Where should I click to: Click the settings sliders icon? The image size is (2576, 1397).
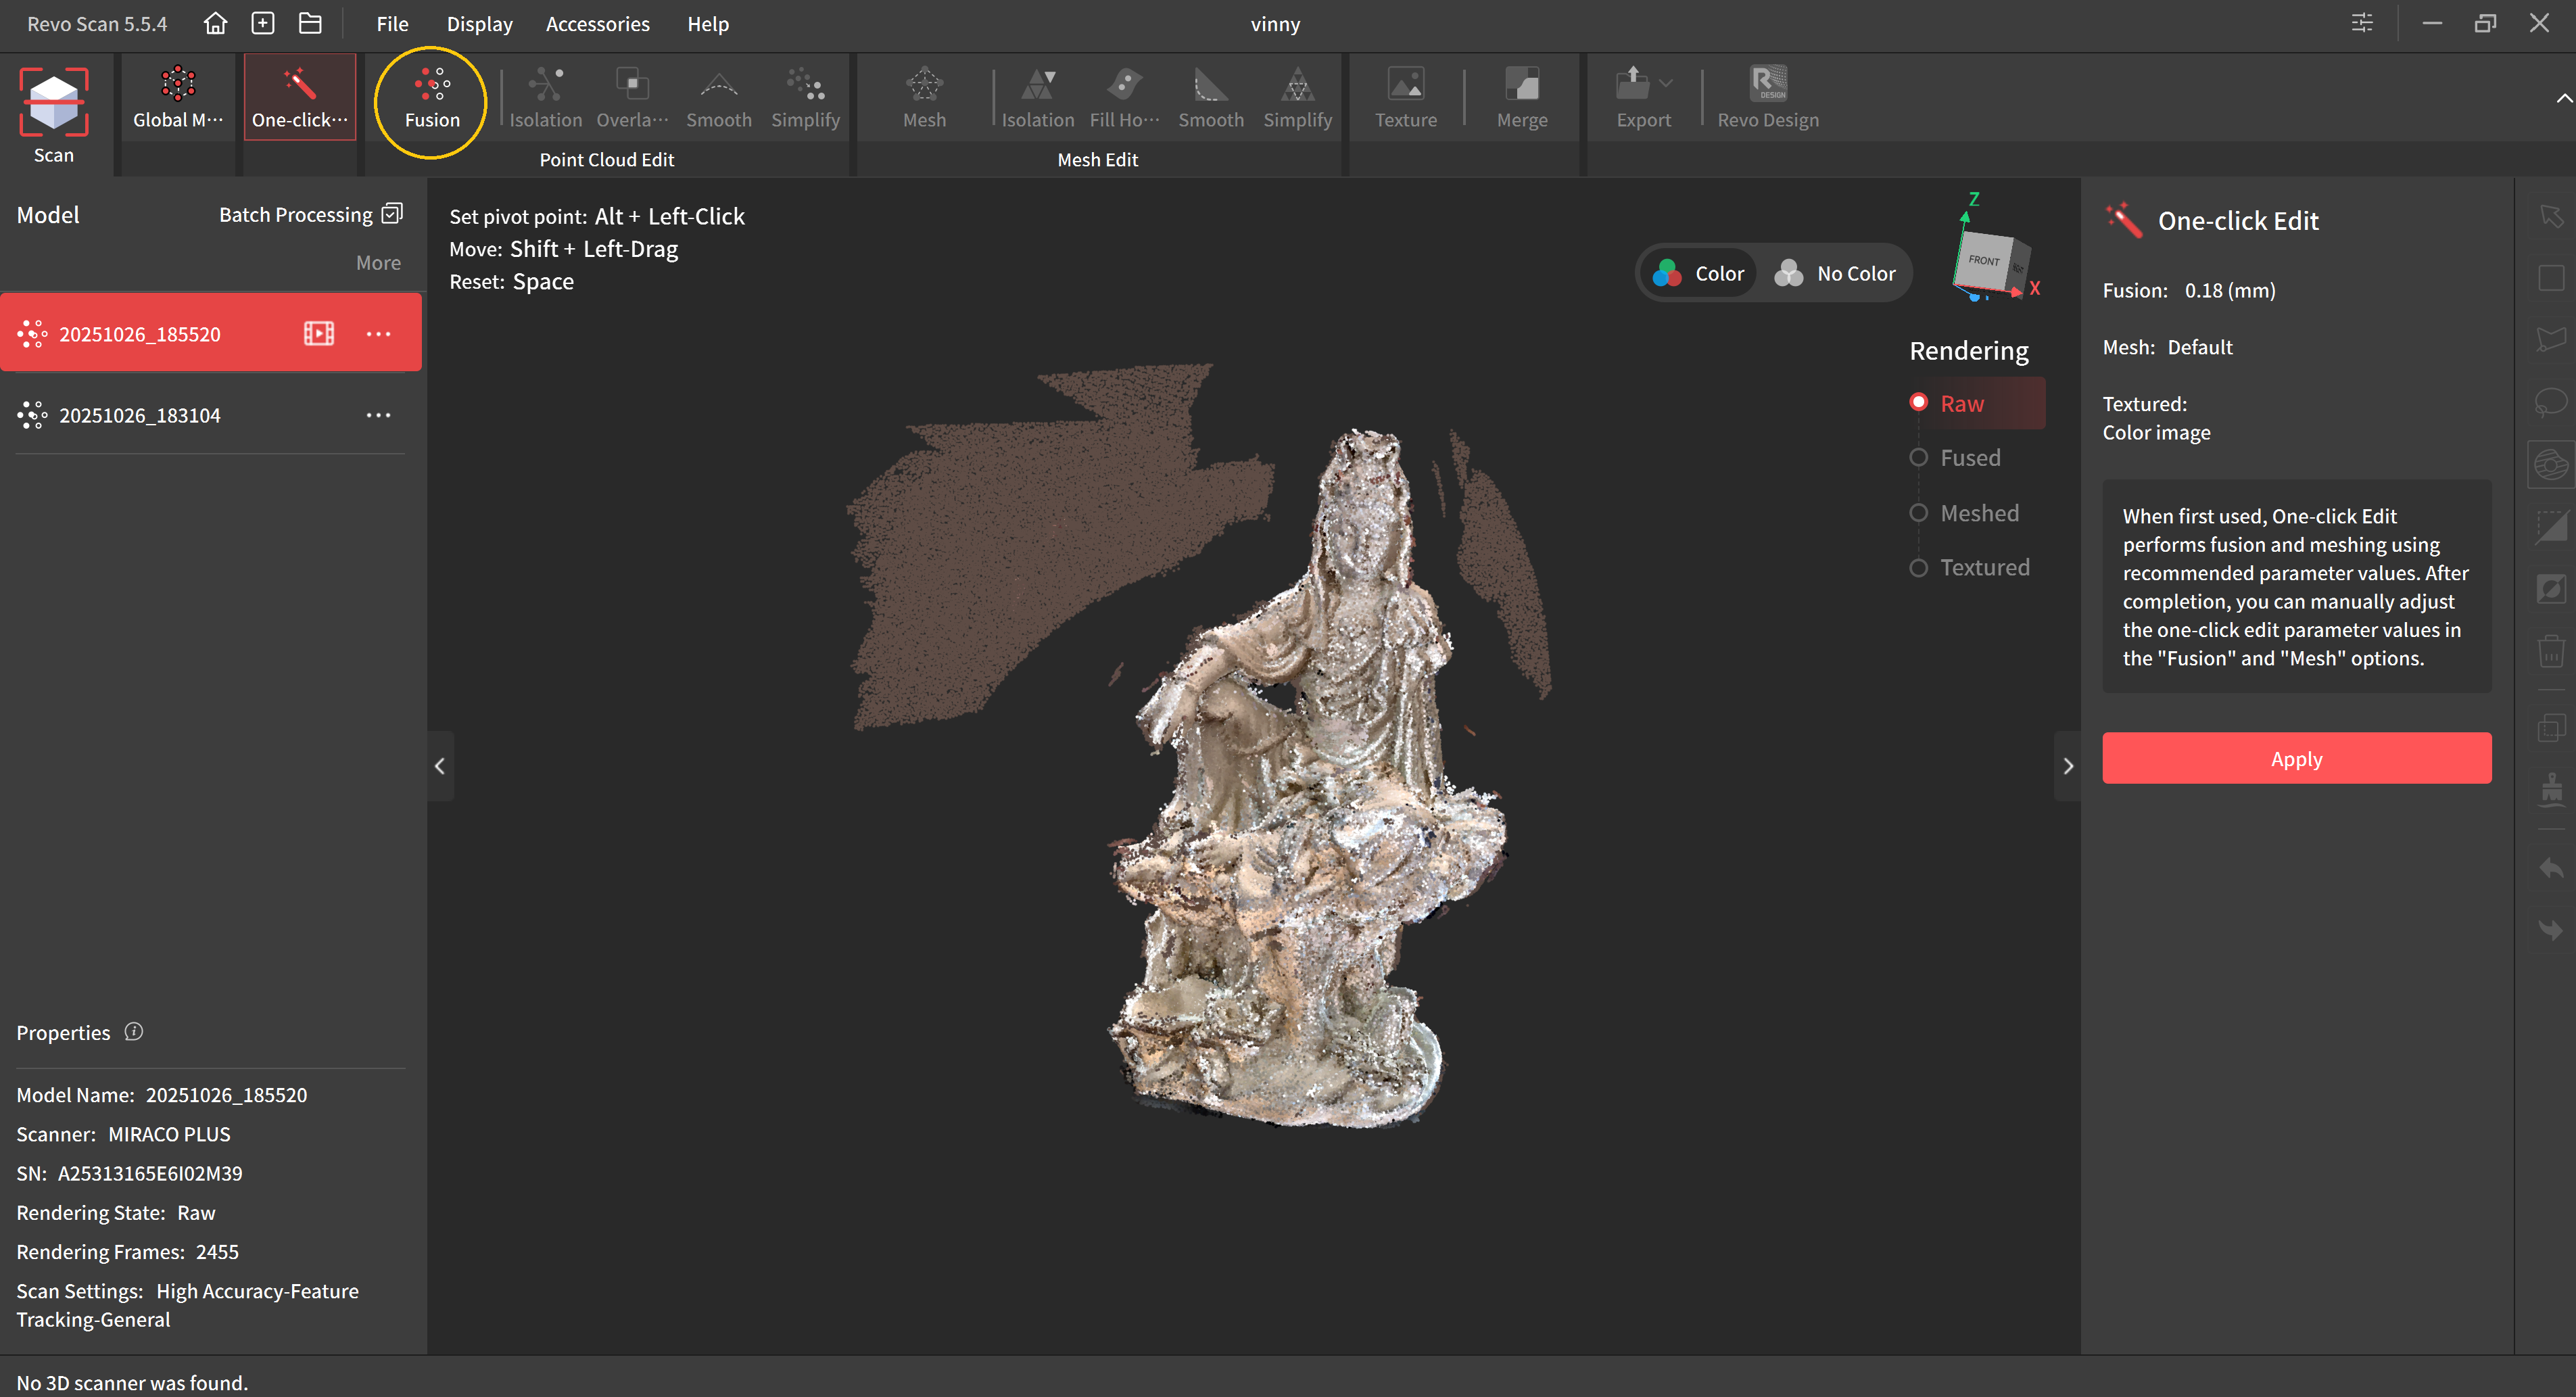tap(2362, 23)
